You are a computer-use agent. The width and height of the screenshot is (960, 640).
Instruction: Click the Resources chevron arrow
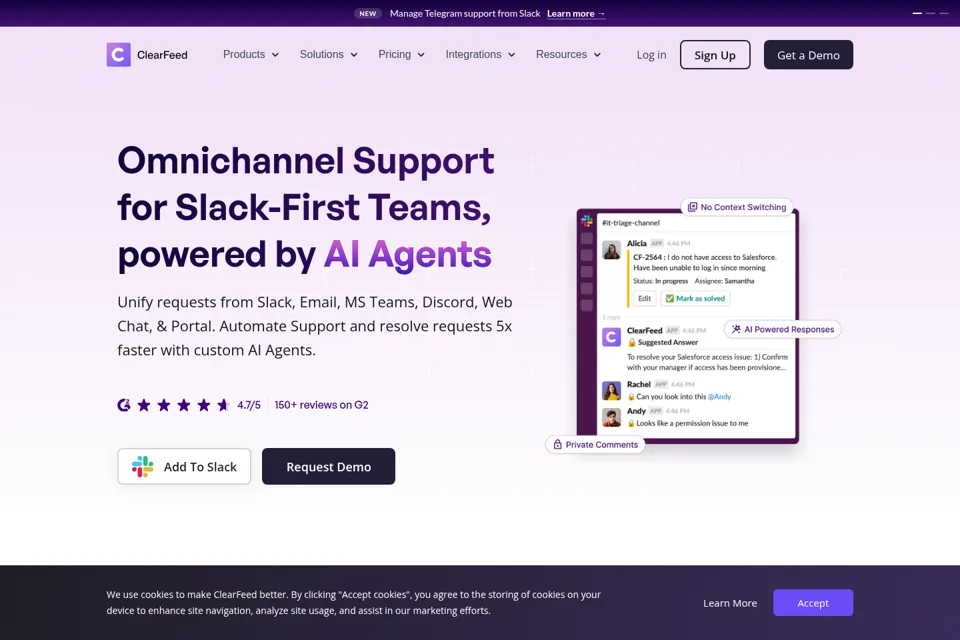tap(597, 55)
